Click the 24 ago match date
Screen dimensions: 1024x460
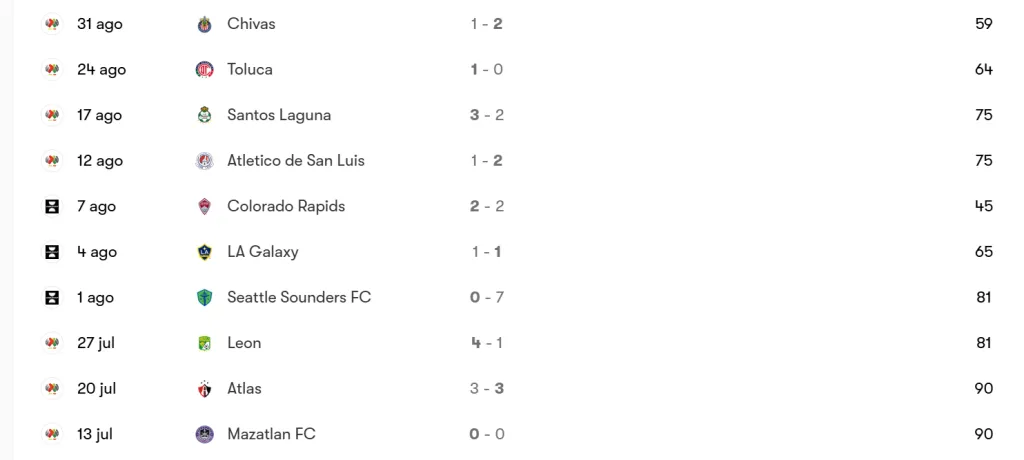point(101,70)
